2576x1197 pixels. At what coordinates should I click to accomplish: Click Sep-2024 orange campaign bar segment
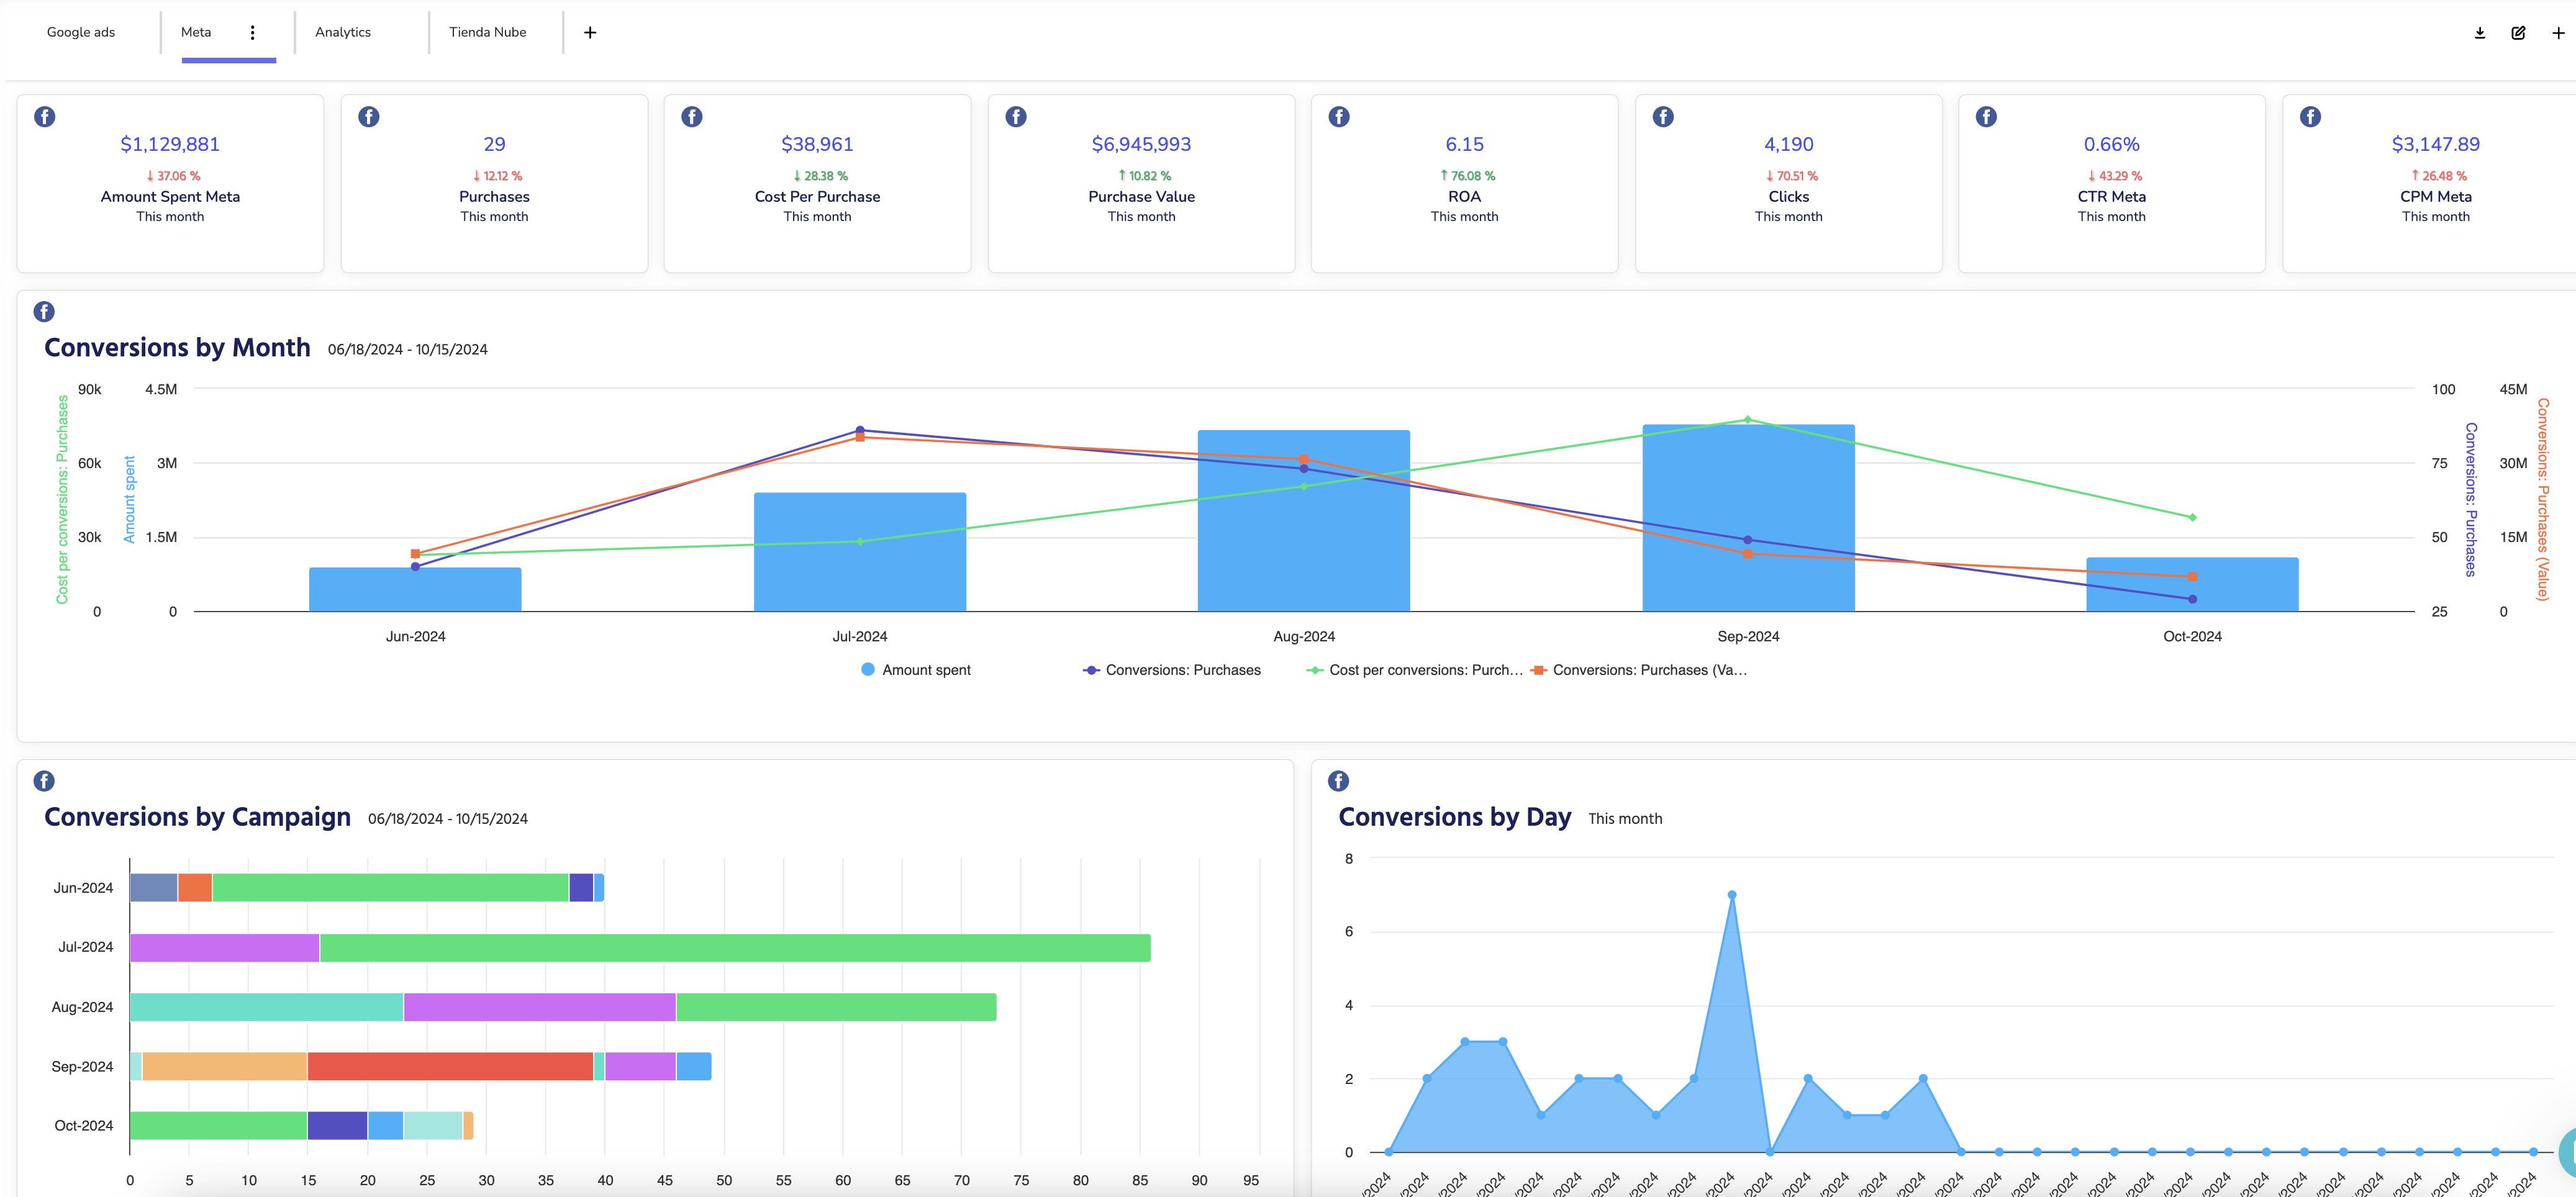[x=224, y=1066]
